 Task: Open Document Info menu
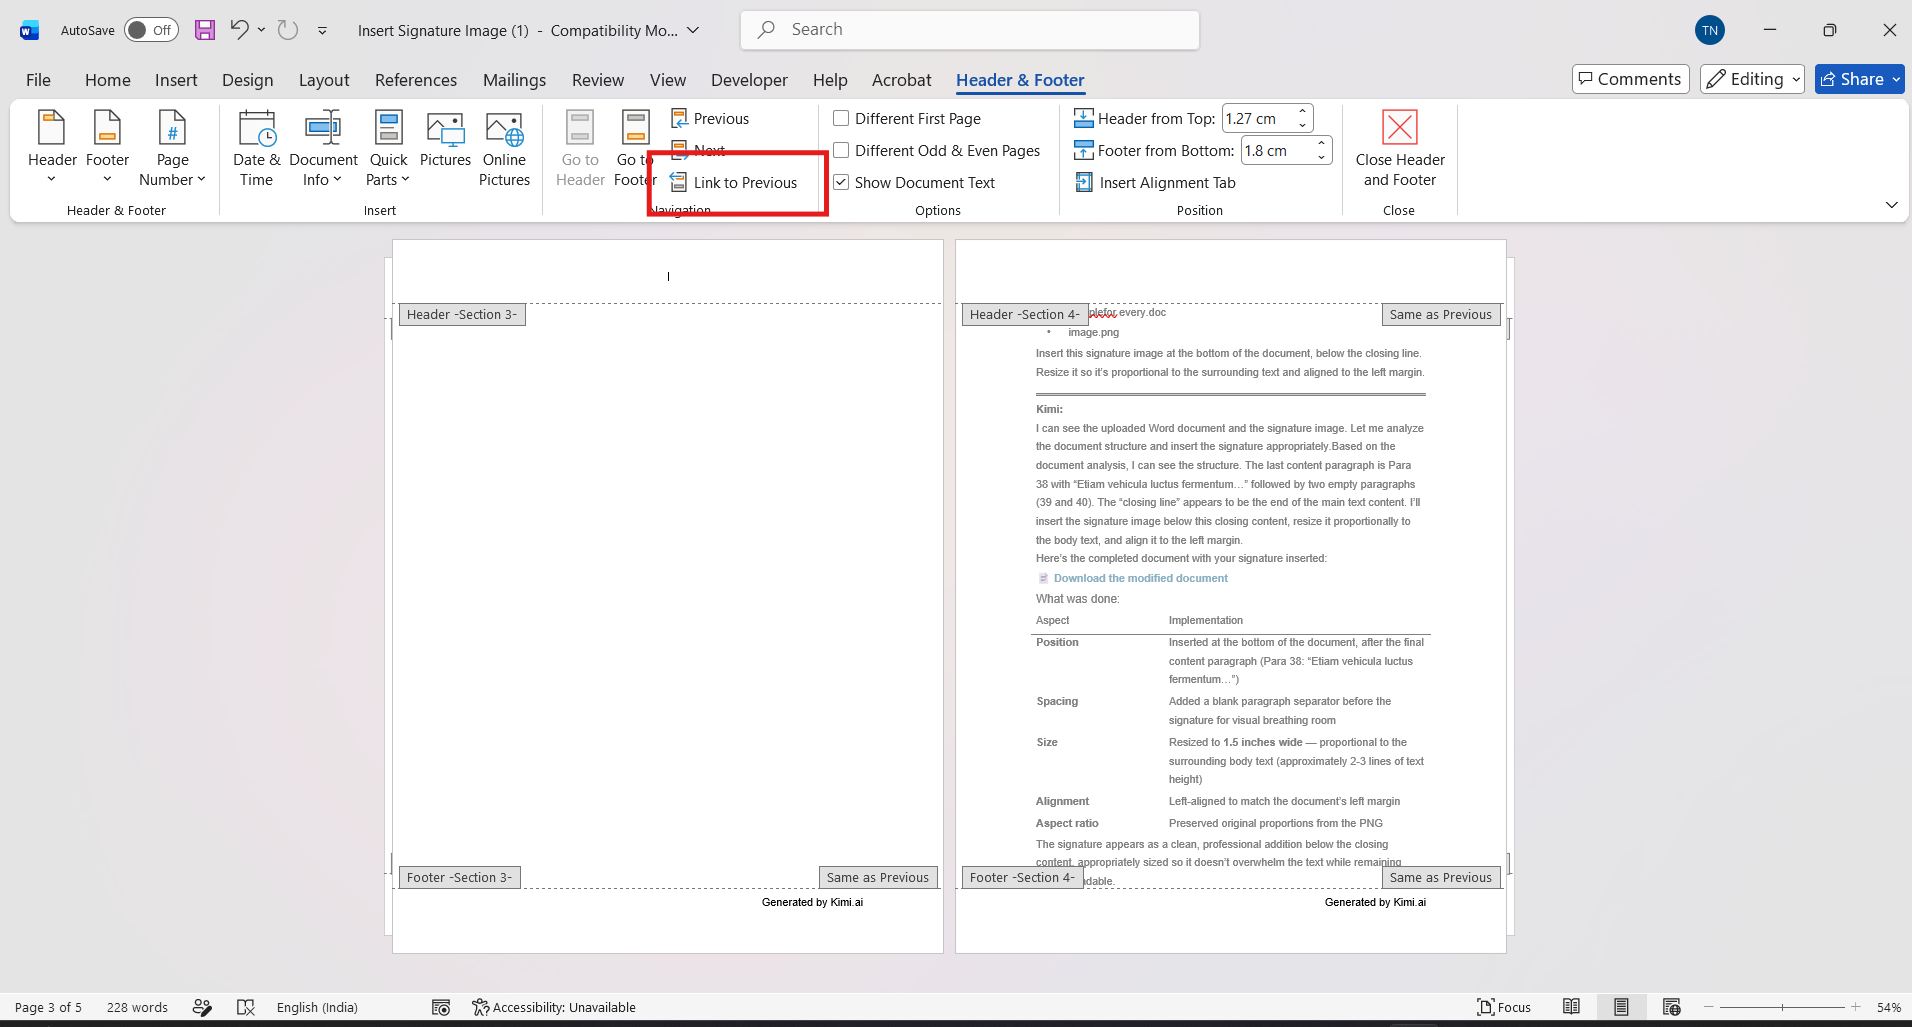coord(323,148)
